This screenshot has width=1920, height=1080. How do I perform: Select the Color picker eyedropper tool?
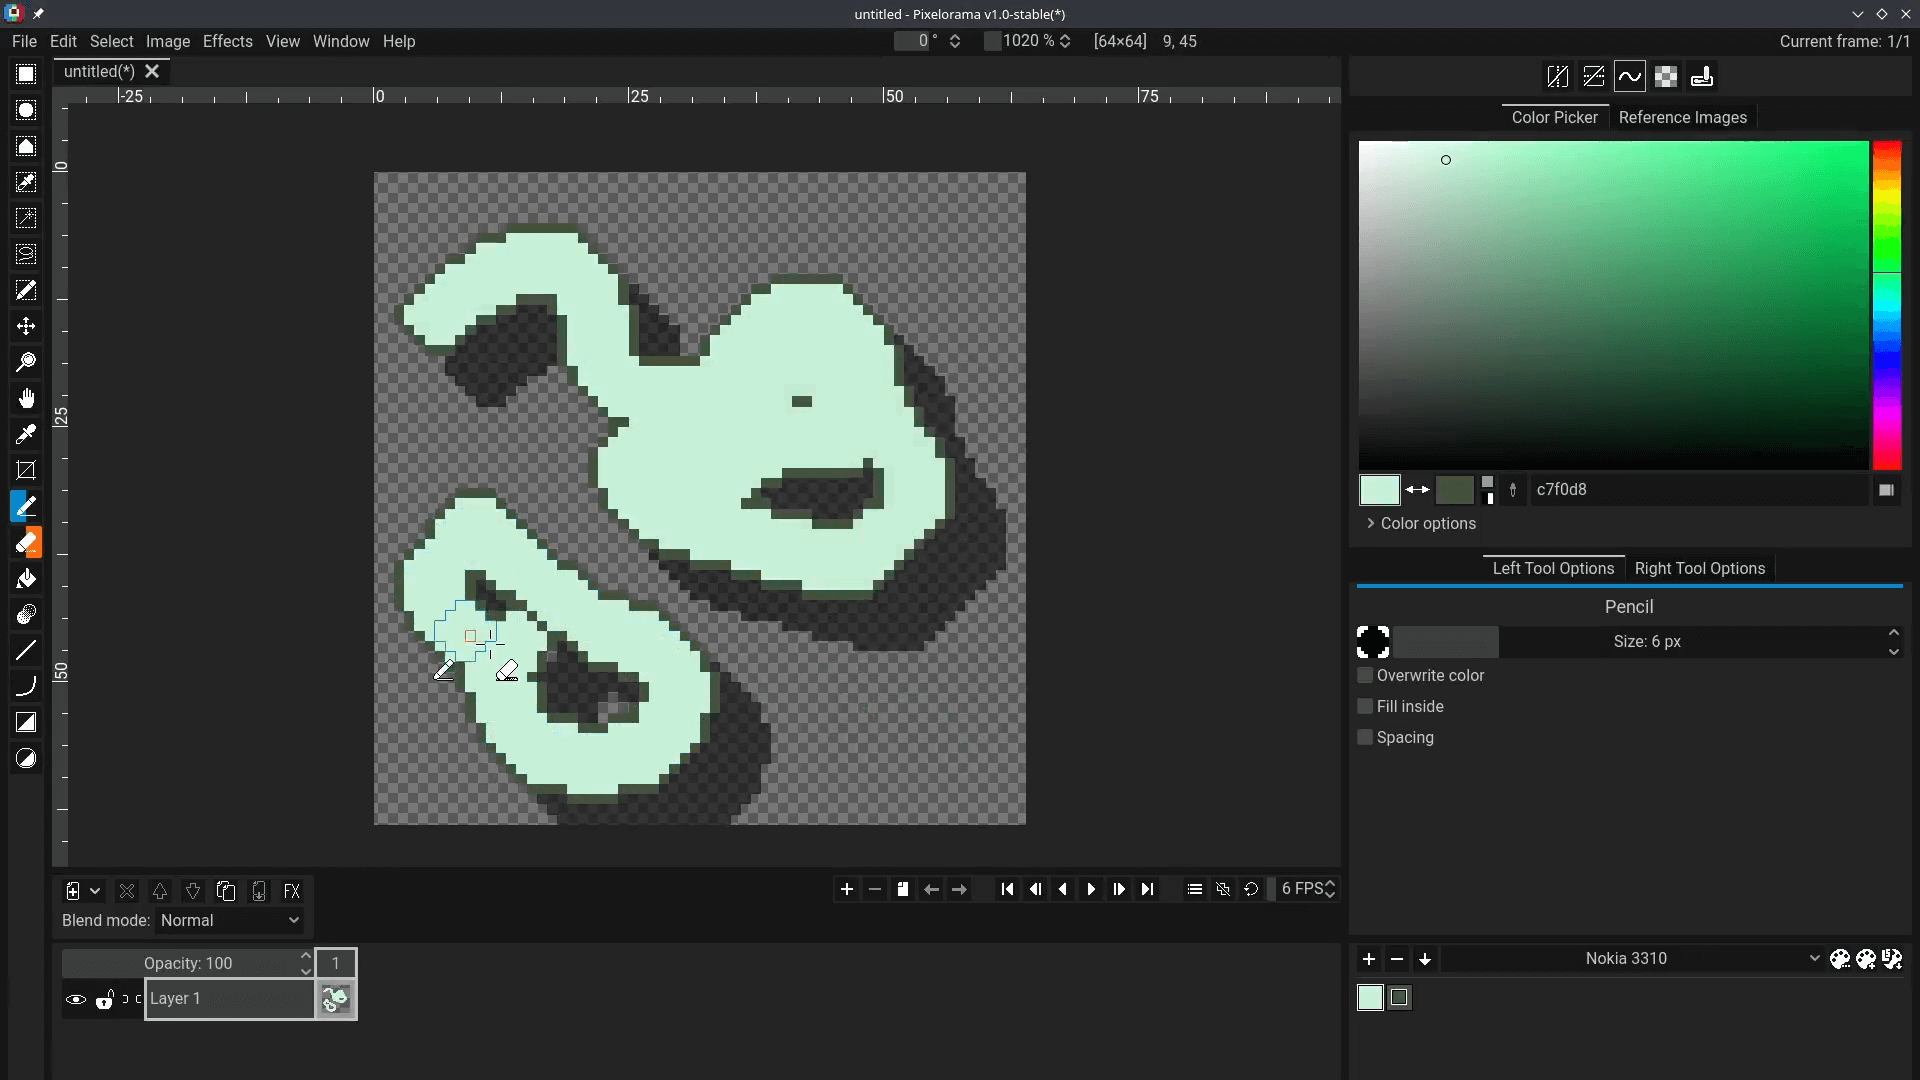click(x=26, y=434)
